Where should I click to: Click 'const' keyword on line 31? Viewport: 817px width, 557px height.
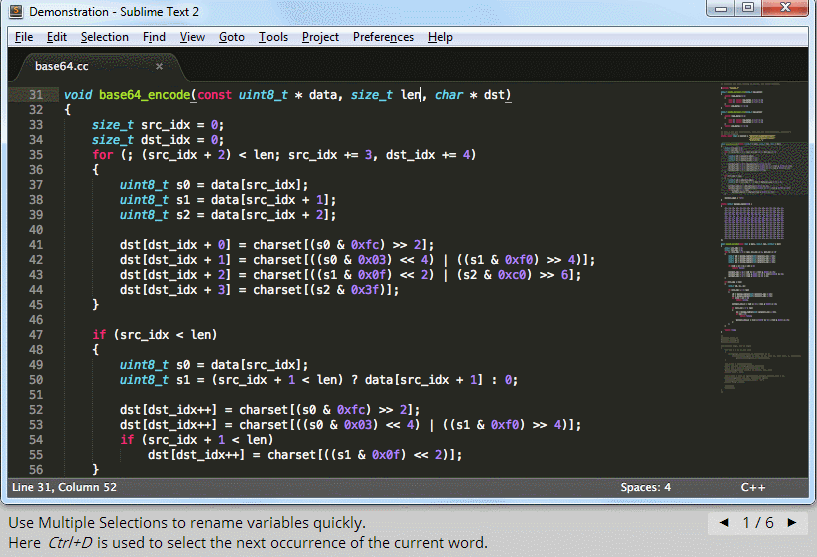[x=214, y=95]
